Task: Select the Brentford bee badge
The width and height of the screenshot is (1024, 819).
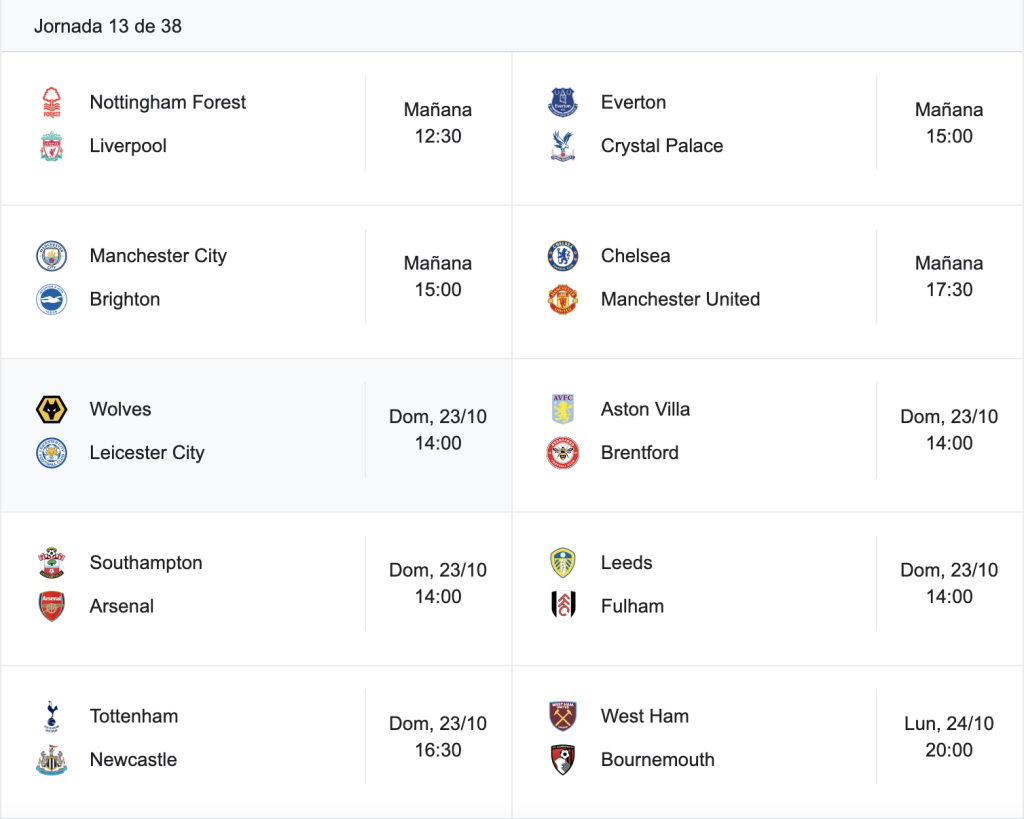Action: (x=563, y=453)
